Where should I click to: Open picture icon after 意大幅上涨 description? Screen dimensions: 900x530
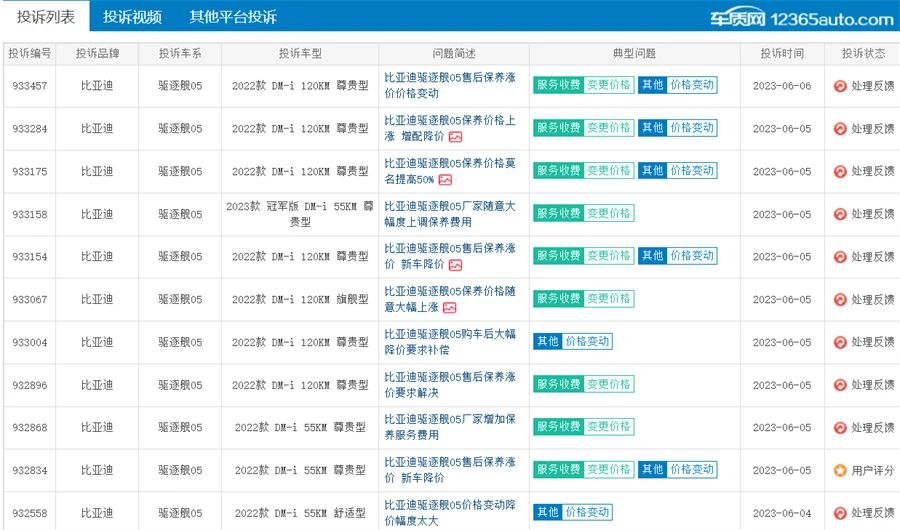pos(449,308)
